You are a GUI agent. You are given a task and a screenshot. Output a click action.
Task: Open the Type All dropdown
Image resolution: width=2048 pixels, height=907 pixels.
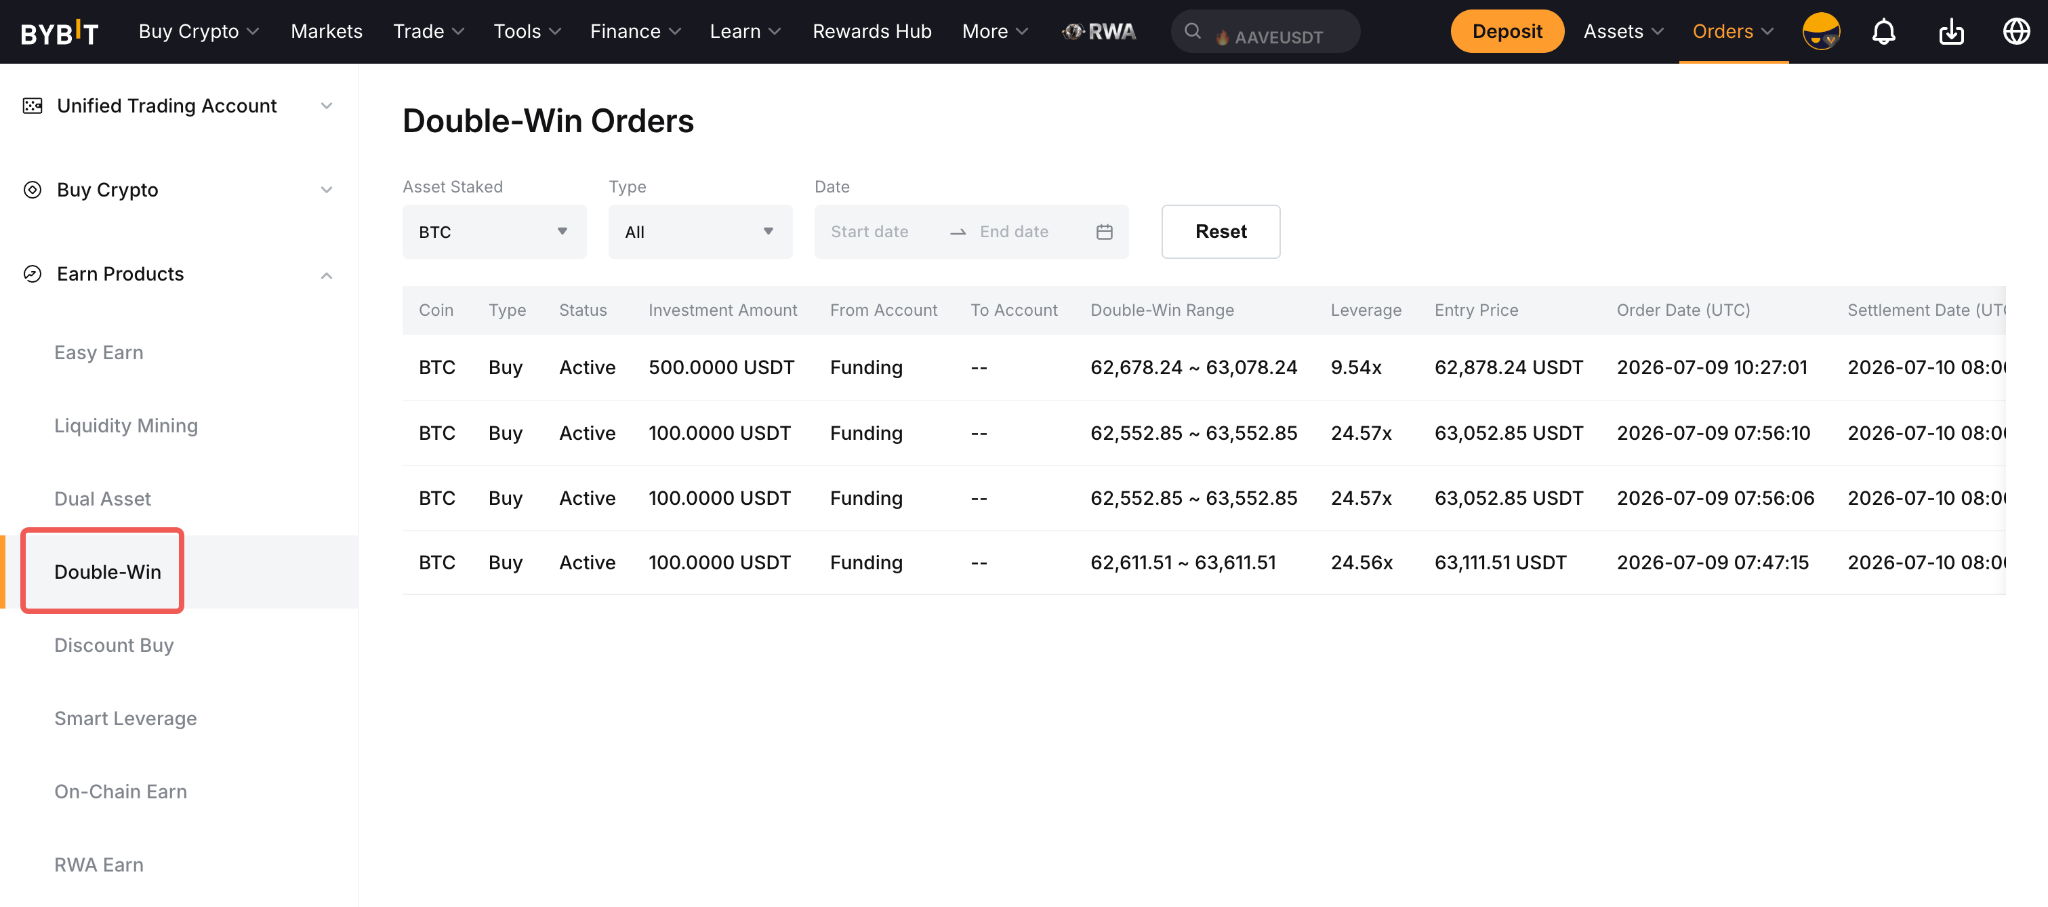[700, 232]
